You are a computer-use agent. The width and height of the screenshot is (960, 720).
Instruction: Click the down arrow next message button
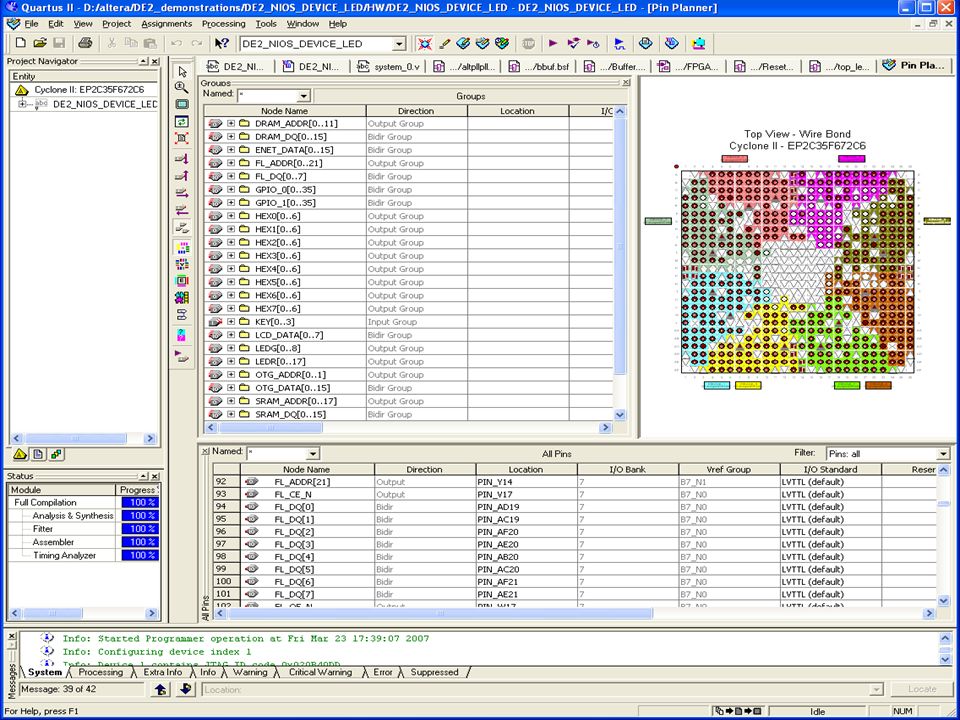click(x=186, y=689)
